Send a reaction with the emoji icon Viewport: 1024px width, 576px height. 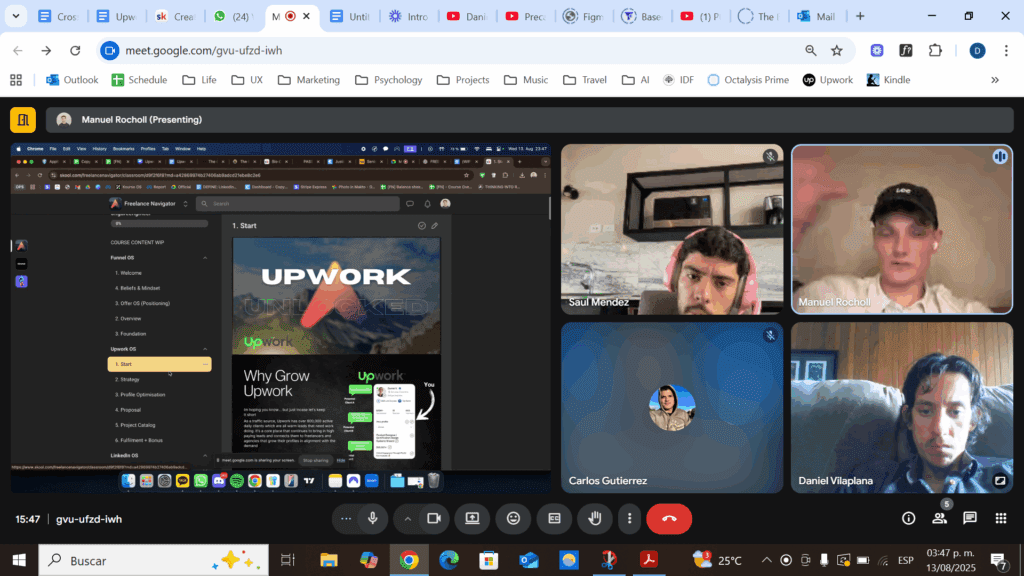coord(513,518)
